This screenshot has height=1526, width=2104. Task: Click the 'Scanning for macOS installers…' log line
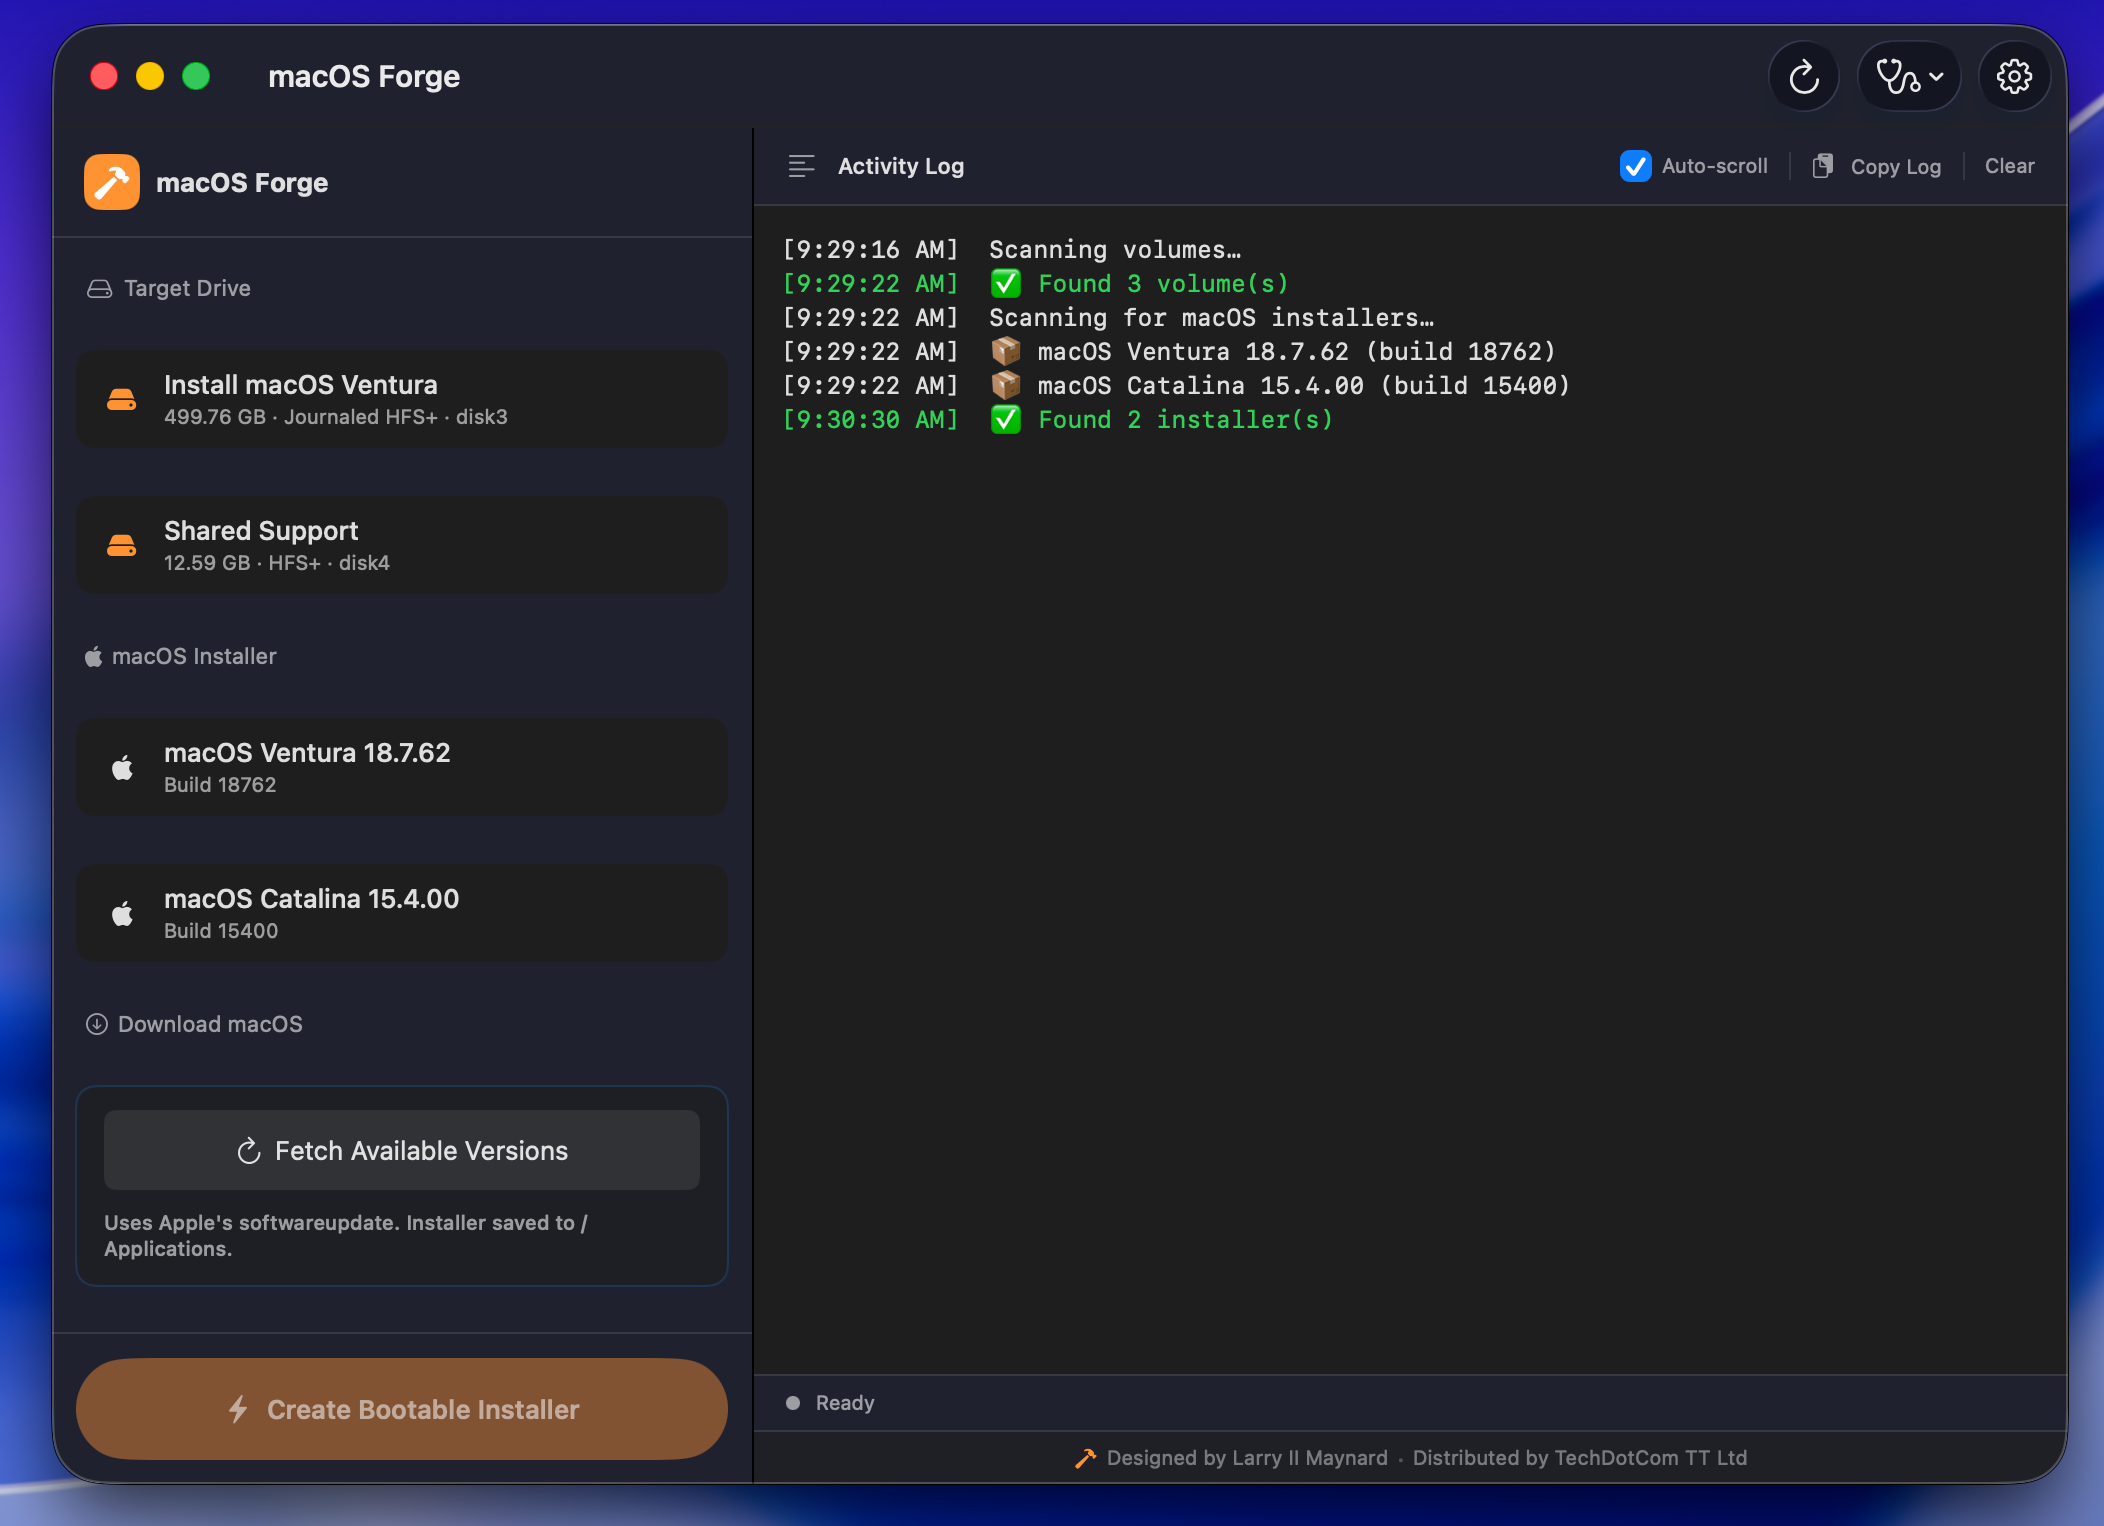tap(1211, 318)
